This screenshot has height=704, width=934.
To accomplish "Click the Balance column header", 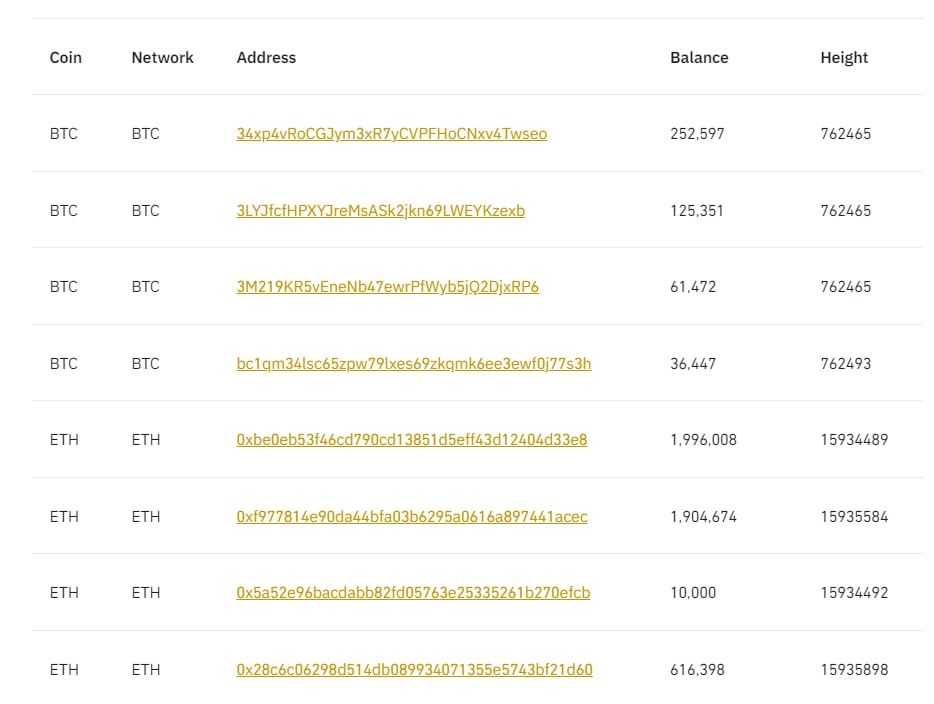I will tap(699, 57).
